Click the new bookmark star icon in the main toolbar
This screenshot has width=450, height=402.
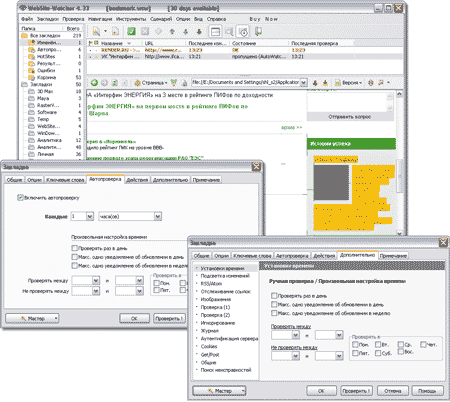96,31
